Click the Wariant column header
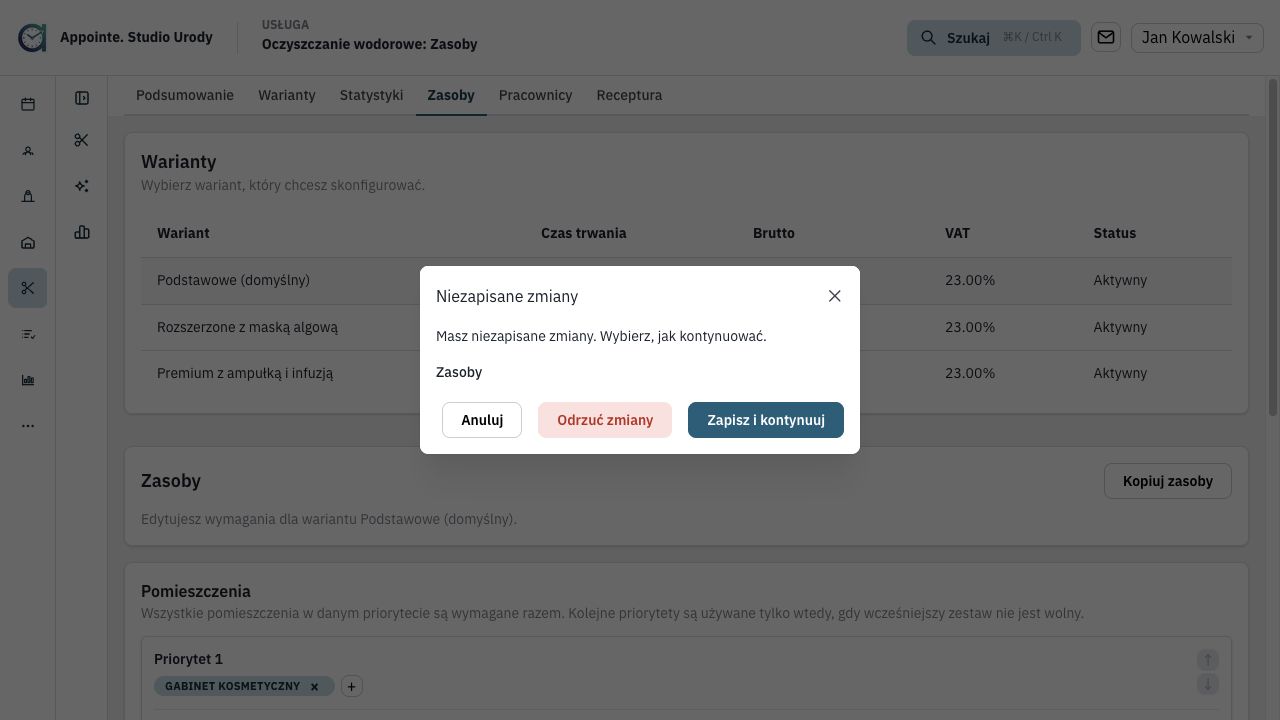The height and width of the screenshot is (720, 1280). pyautogui.click(x=183, y=233)
